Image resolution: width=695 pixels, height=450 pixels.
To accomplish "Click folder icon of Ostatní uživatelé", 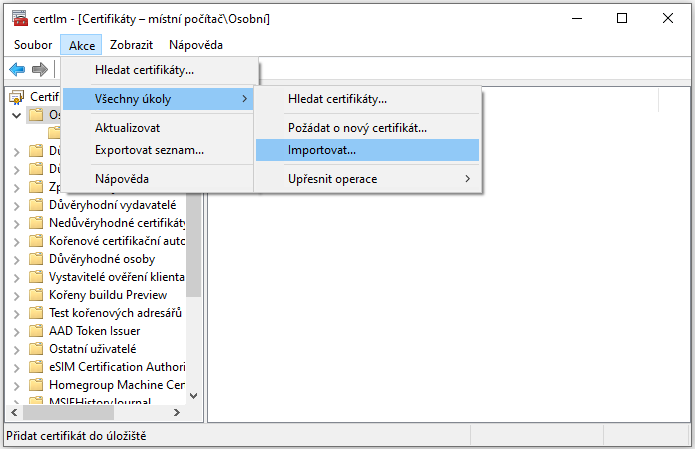I will (36, 349).
